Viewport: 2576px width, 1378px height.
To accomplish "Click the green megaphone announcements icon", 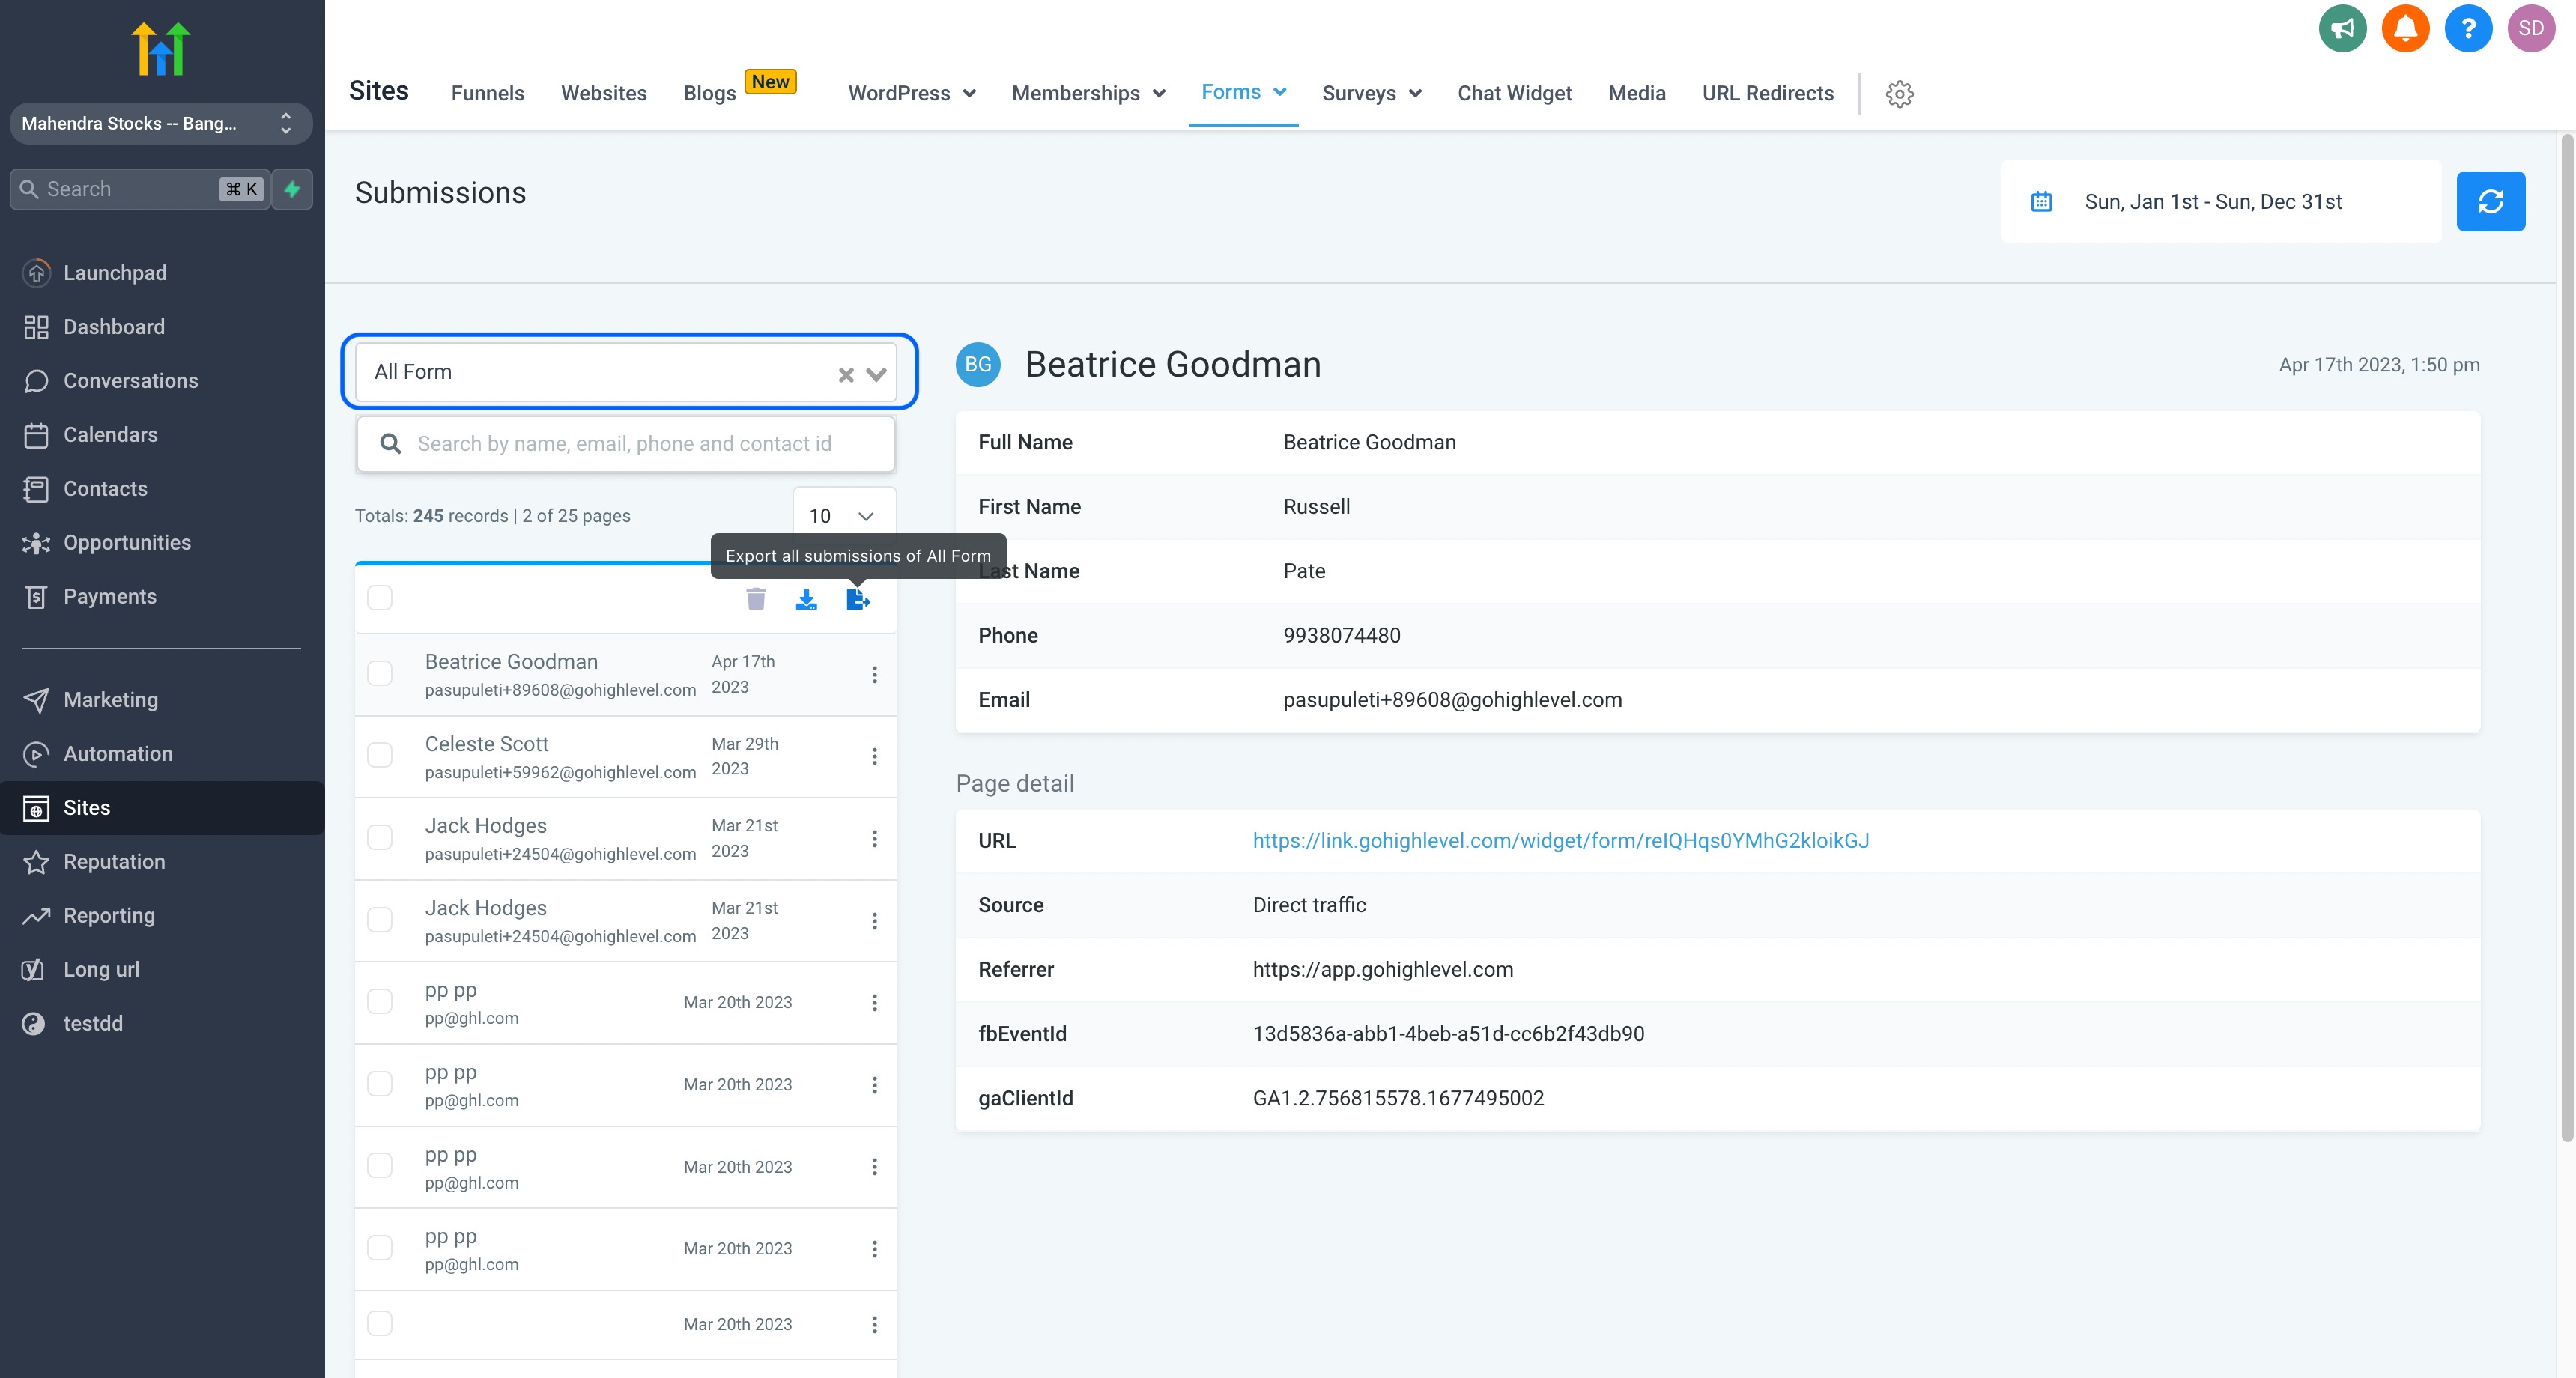I will tap(2342, 28).
